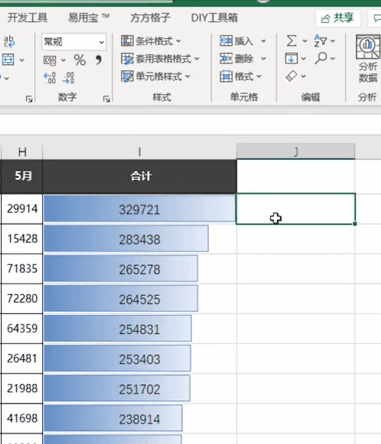Click the 分析数据 analyze data button

(368, 59)
